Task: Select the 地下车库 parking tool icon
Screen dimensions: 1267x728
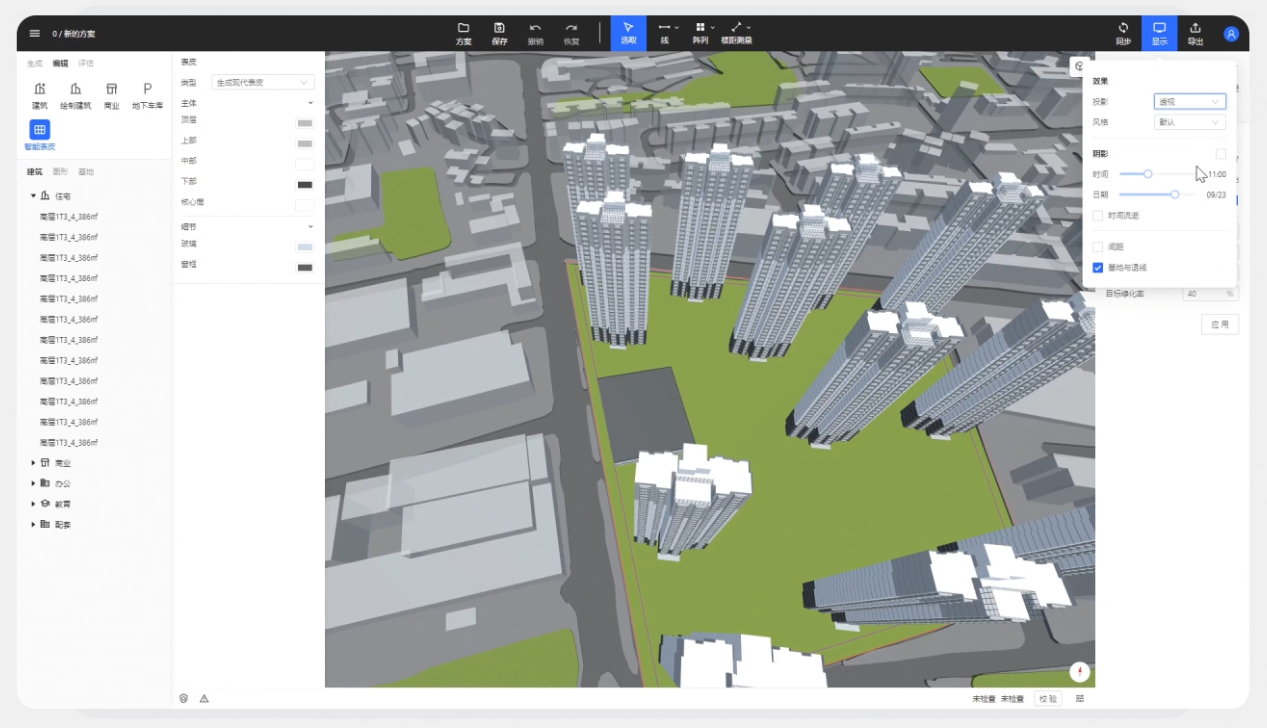Action: [147, 90]
